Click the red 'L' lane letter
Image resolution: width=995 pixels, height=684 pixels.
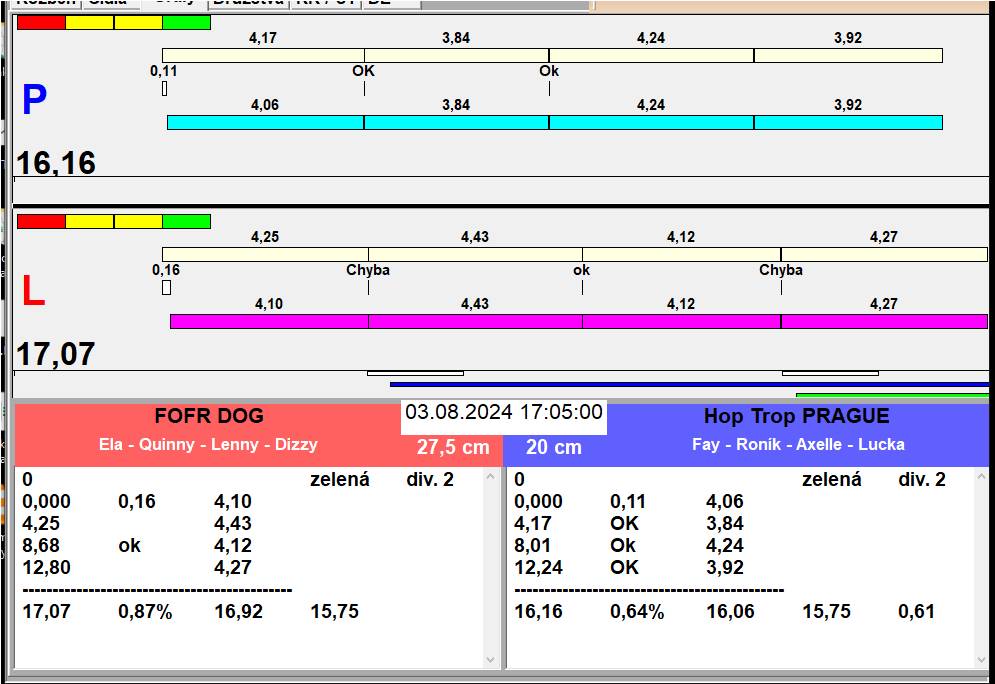34,291
